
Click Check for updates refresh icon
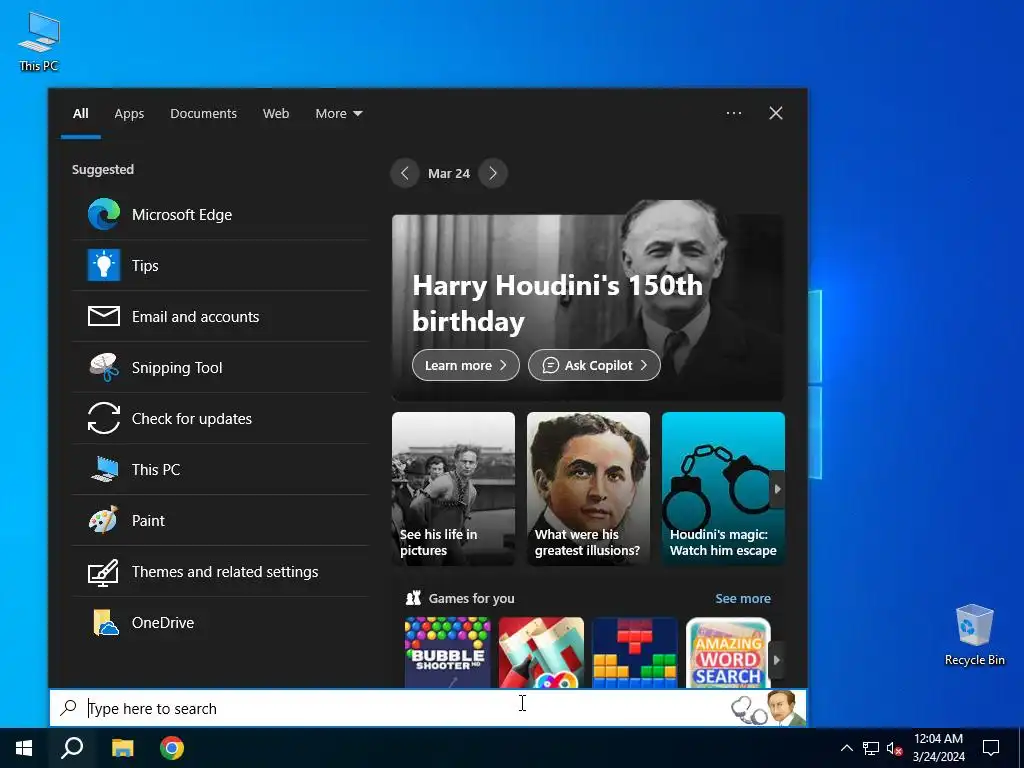(104, 418)
